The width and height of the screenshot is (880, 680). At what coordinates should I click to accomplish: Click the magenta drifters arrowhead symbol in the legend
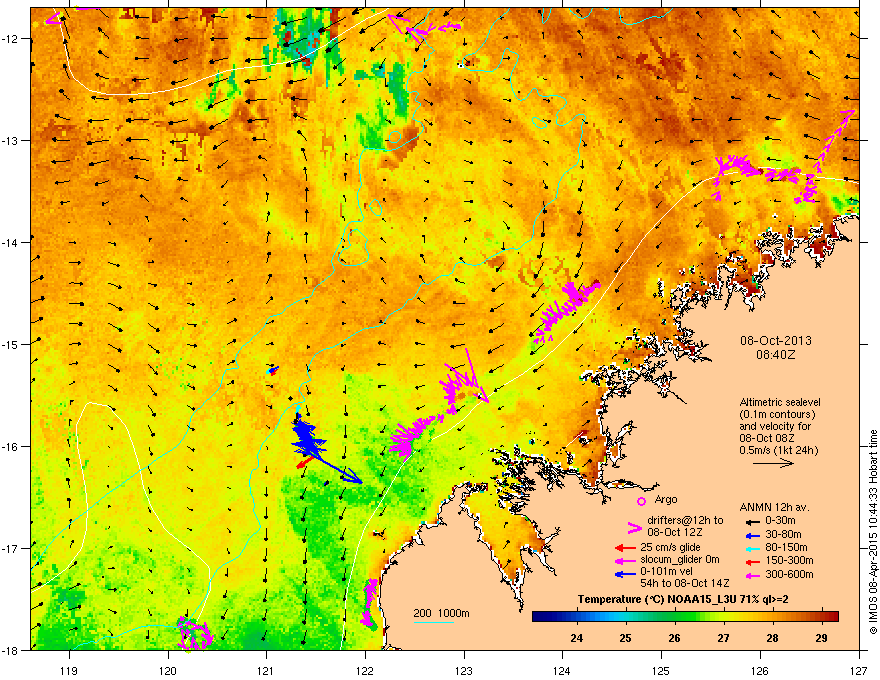coord(634,528)
